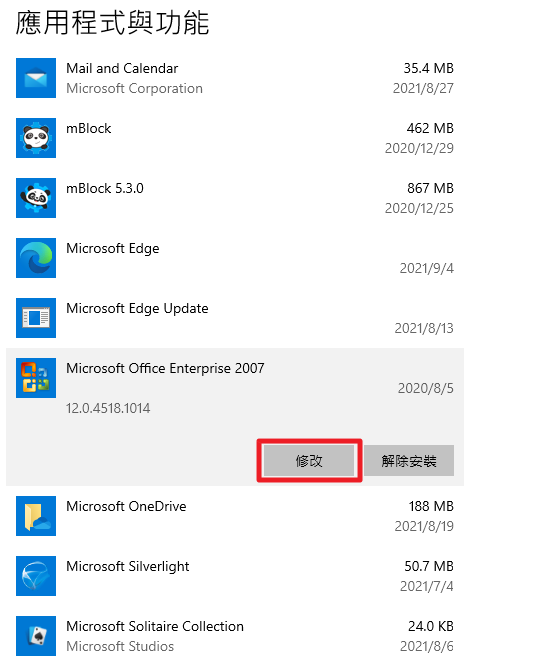Select the Microsoft Edge Update entry name
Viewport: 535px width, 666px height.
point(137,308)
